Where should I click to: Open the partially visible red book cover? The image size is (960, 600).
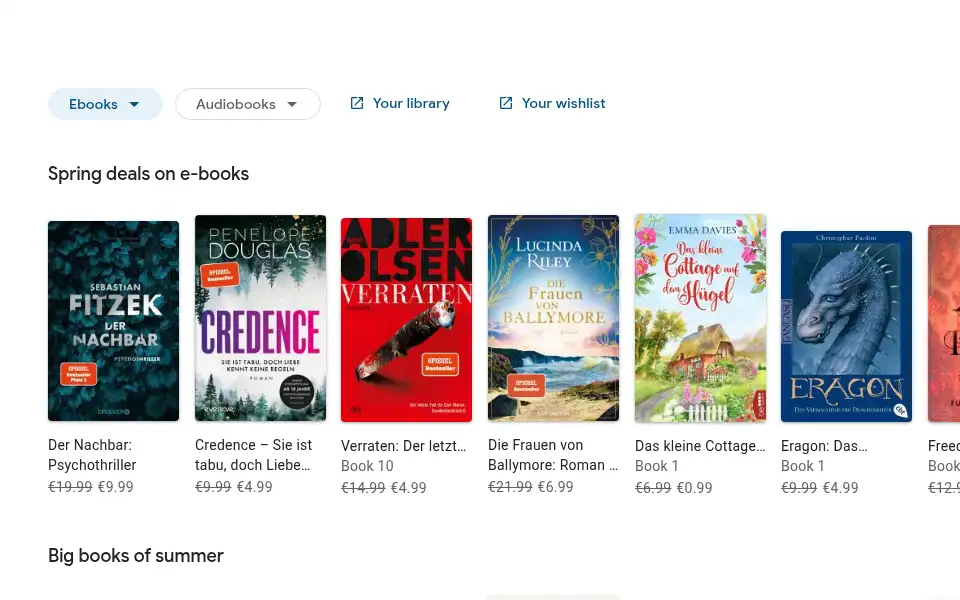(x=944, y=323)
